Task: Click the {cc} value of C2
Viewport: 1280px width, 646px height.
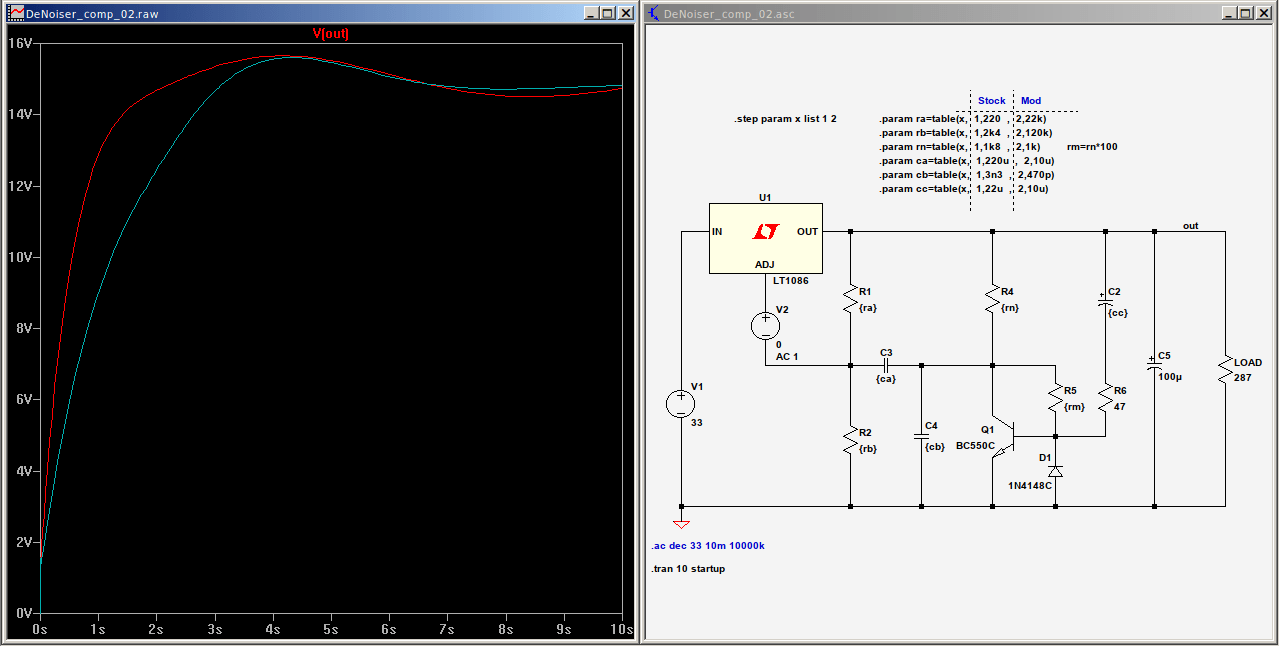Action: [x=1118, y=312]
